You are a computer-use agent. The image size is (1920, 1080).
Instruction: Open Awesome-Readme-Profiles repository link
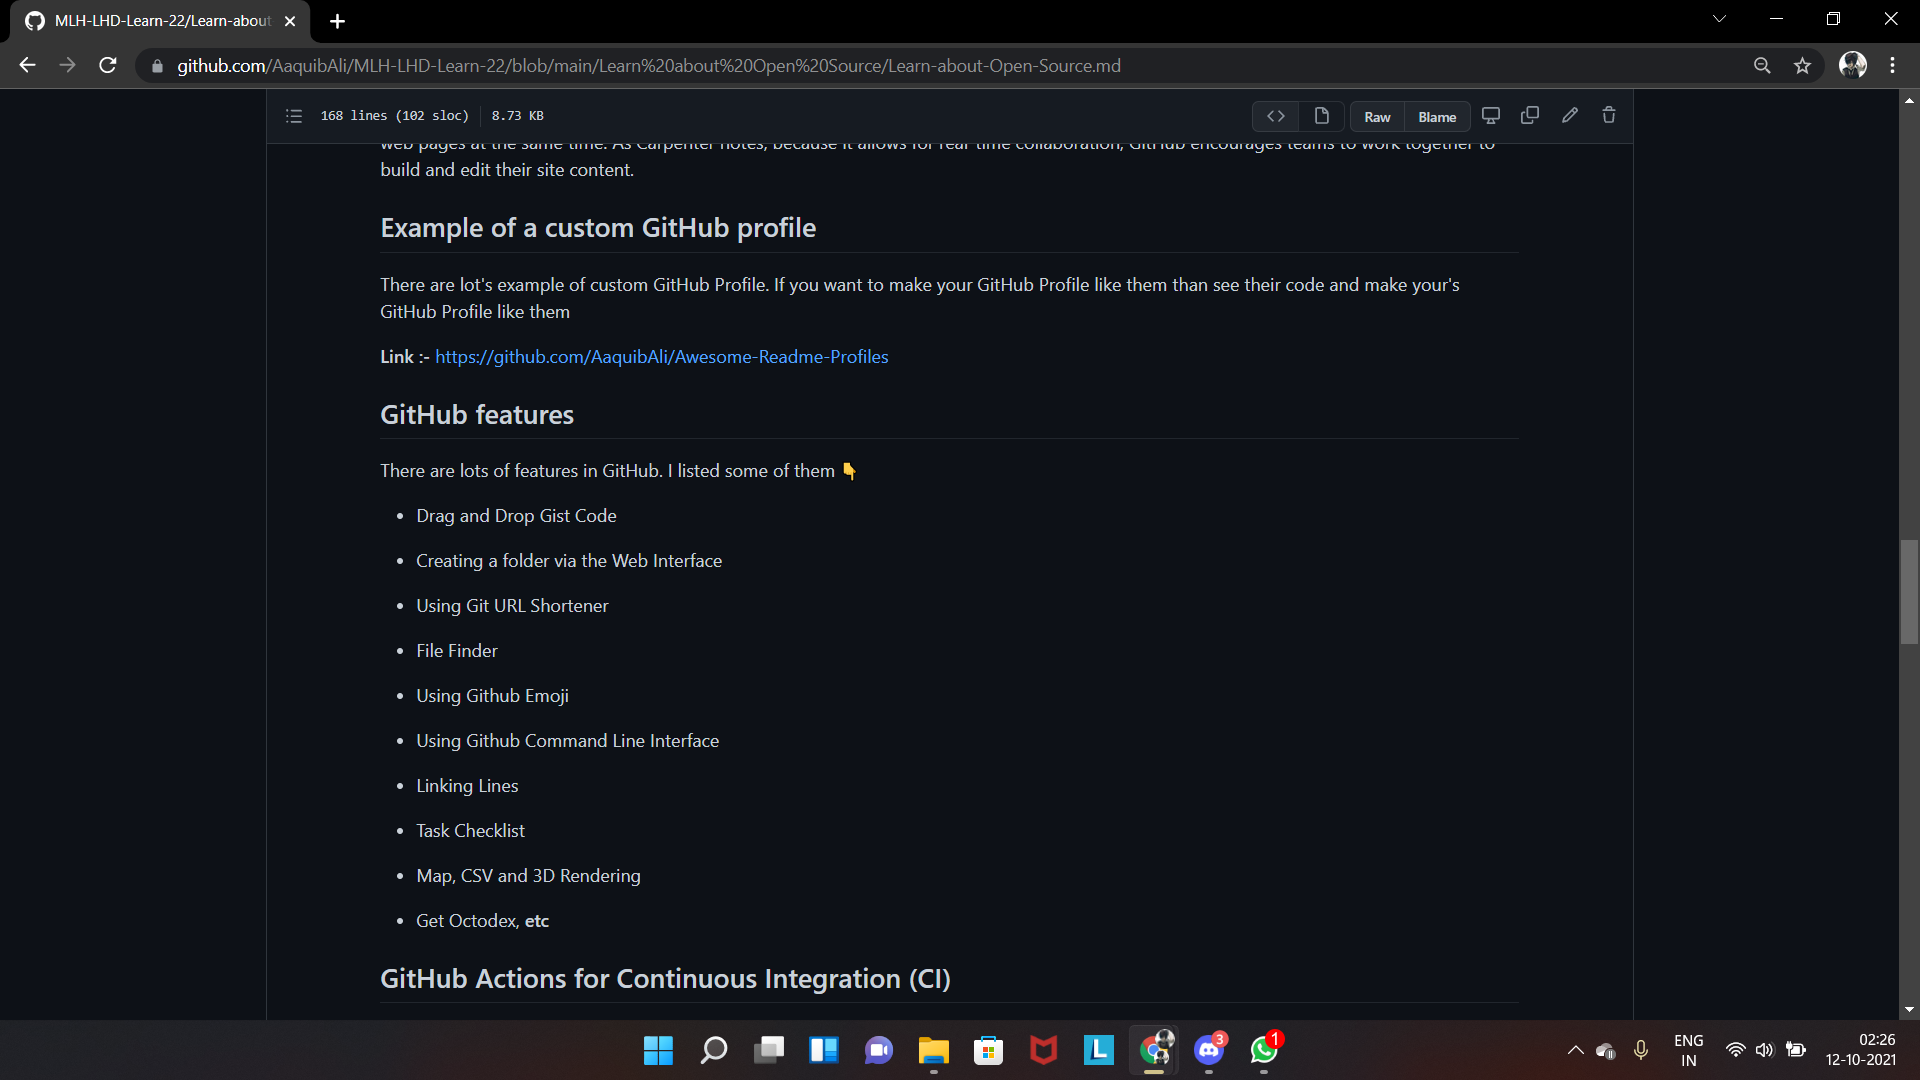pos(661,357)
